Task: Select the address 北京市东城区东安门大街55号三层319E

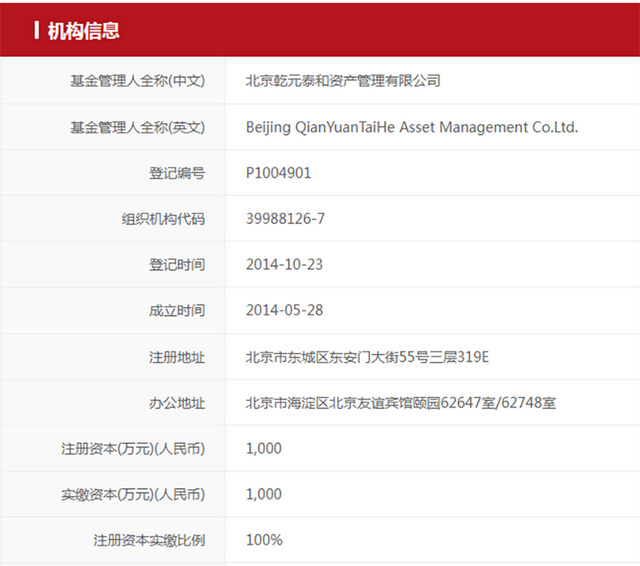Action: [x=367, y=357]
